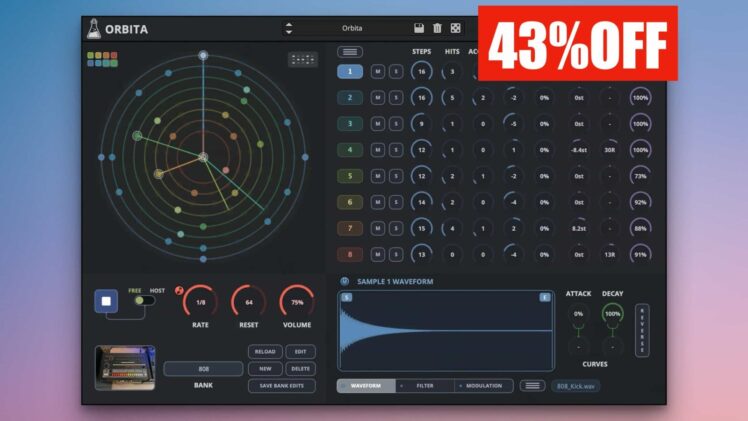Click track 8 pan value 13R
Screen dimensions: 748x421
tap(610, 255)
